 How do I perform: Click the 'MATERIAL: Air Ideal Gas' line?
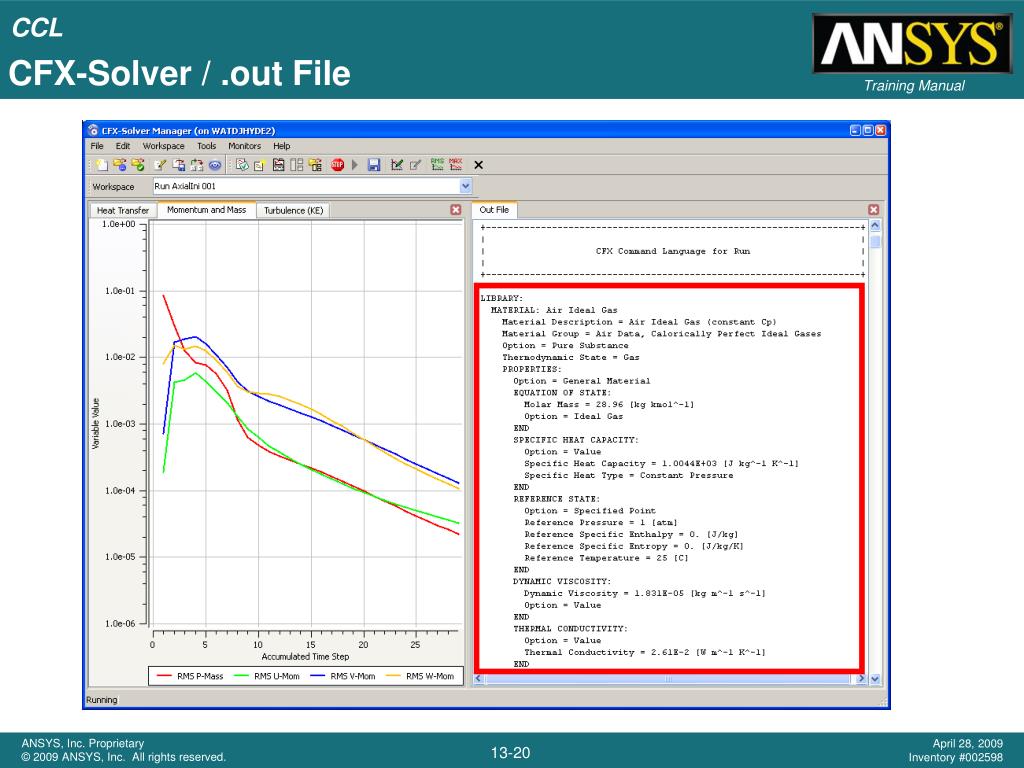tap(554, 310)
